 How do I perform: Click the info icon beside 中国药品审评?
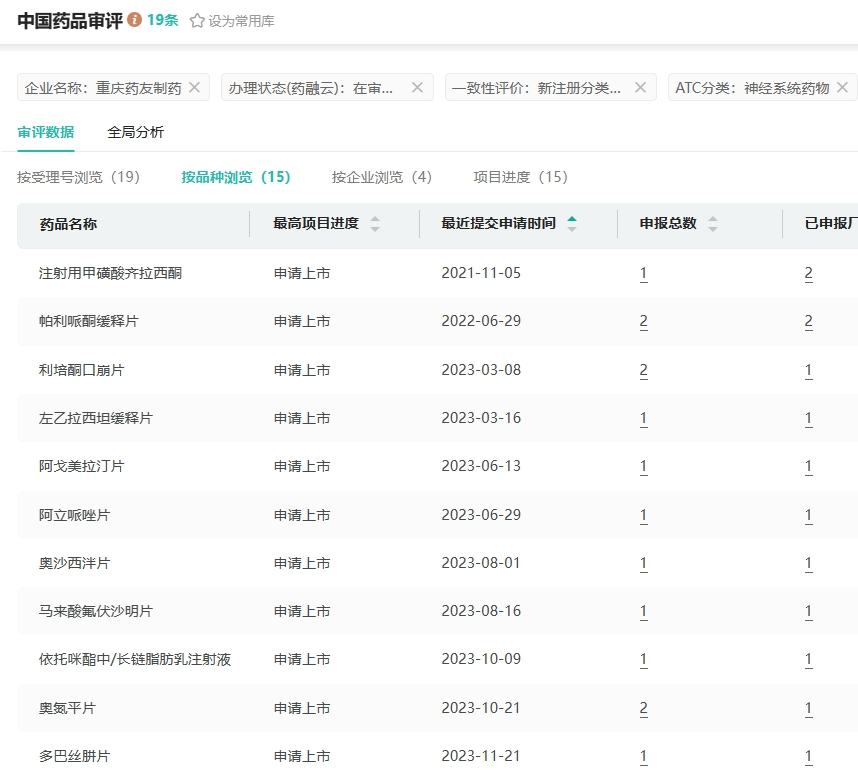pyautogui.click(x=135, y=20)
